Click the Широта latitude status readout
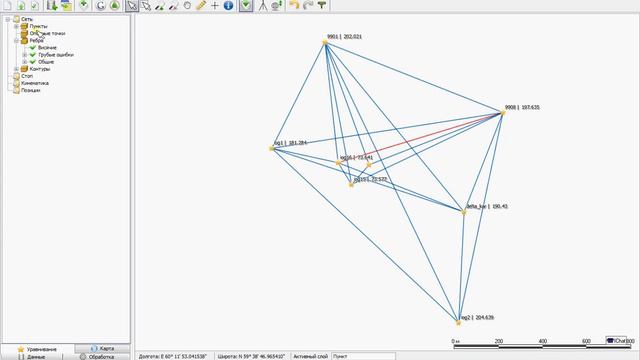Image resolution: width=640 pixels, height=360 pixels. (251, 356)
